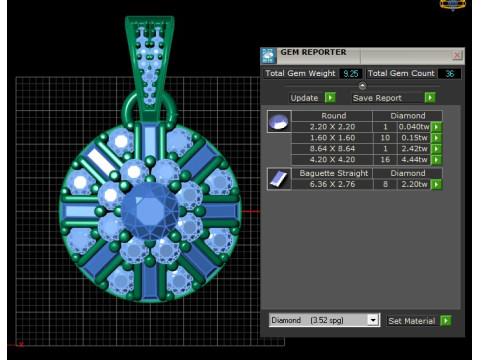Click the Diamond header in the Round table
480x360 pixels.
pyautogui.click(x=408, y=116)
